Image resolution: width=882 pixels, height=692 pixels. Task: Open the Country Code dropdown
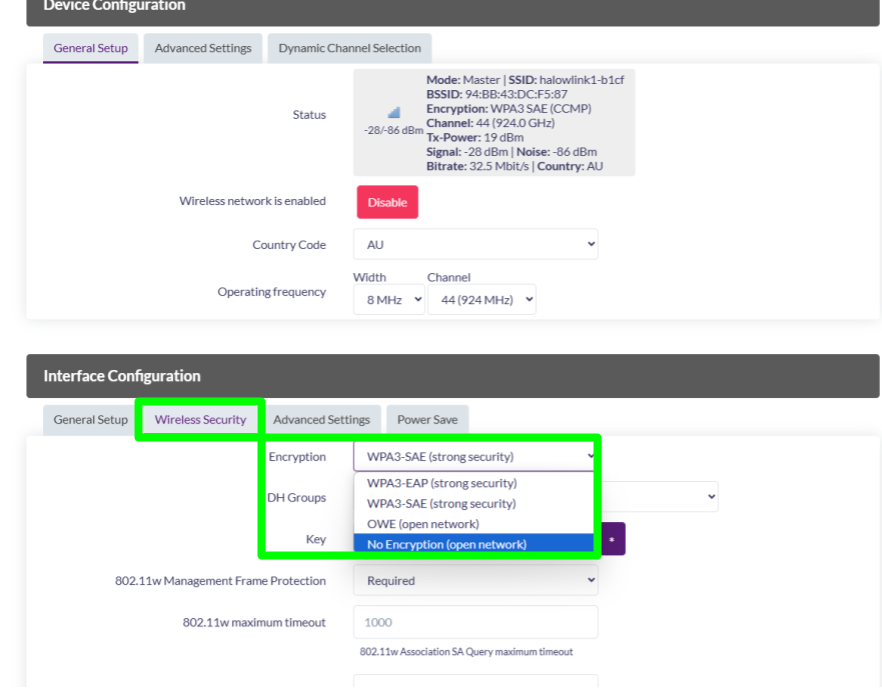[x=475, y=245]
